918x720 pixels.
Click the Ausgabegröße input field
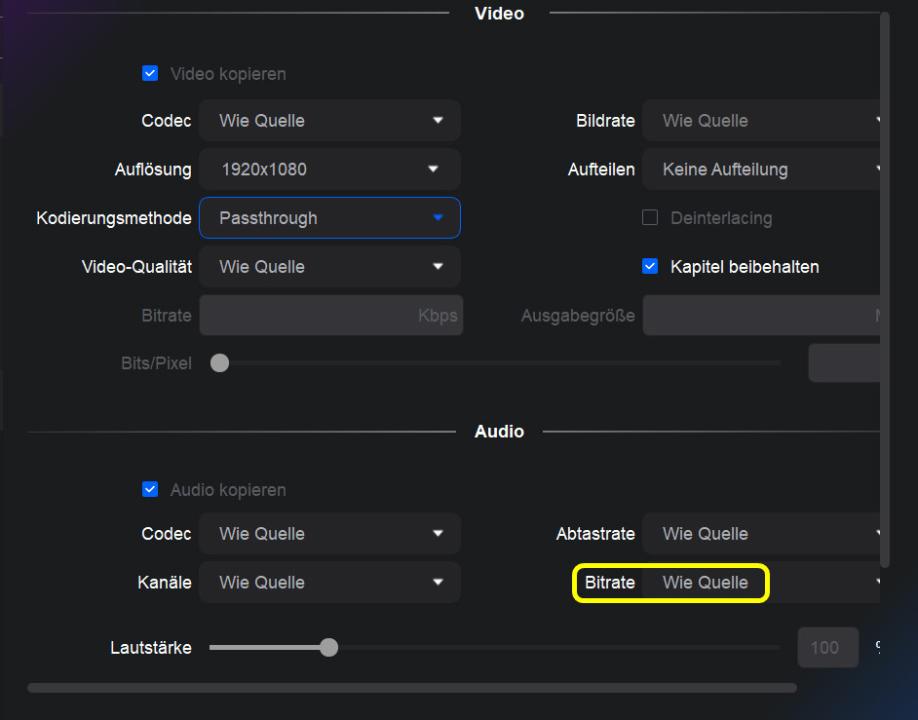pos(762,316)
